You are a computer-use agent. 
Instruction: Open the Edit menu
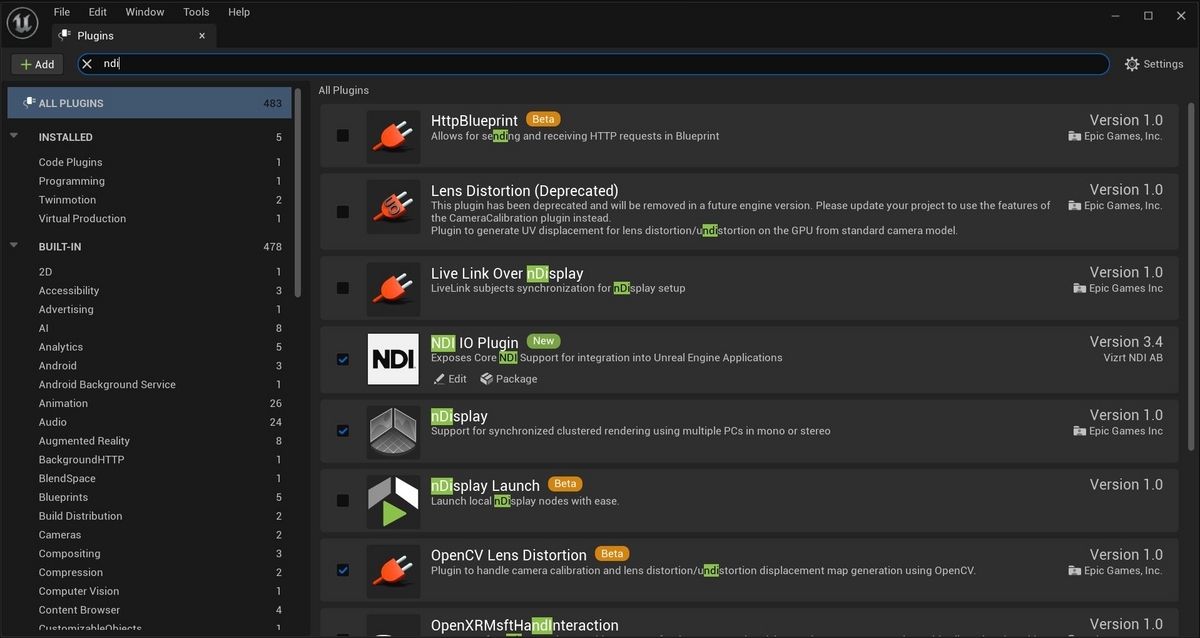97,12
